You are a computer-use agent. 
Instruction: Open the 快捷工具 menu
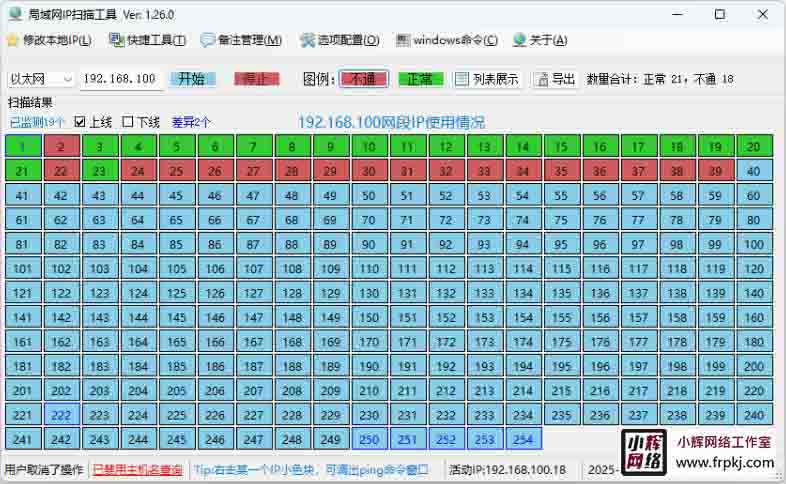[x=147, y=40]
